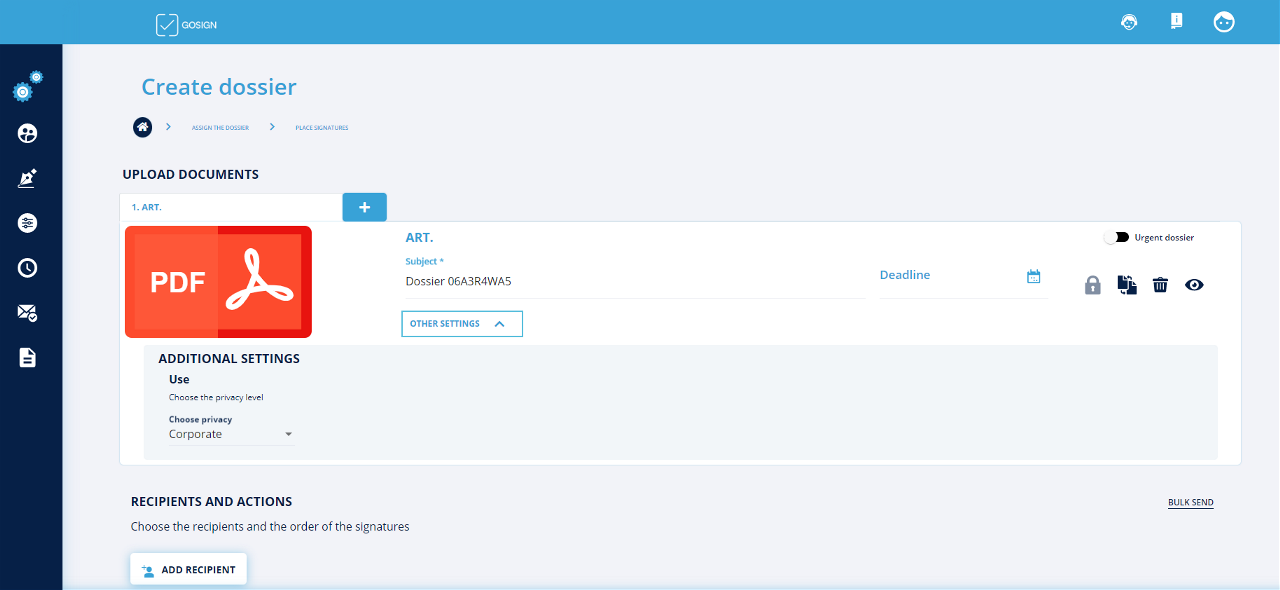Open the headset support icon in header

[1129, 22]
